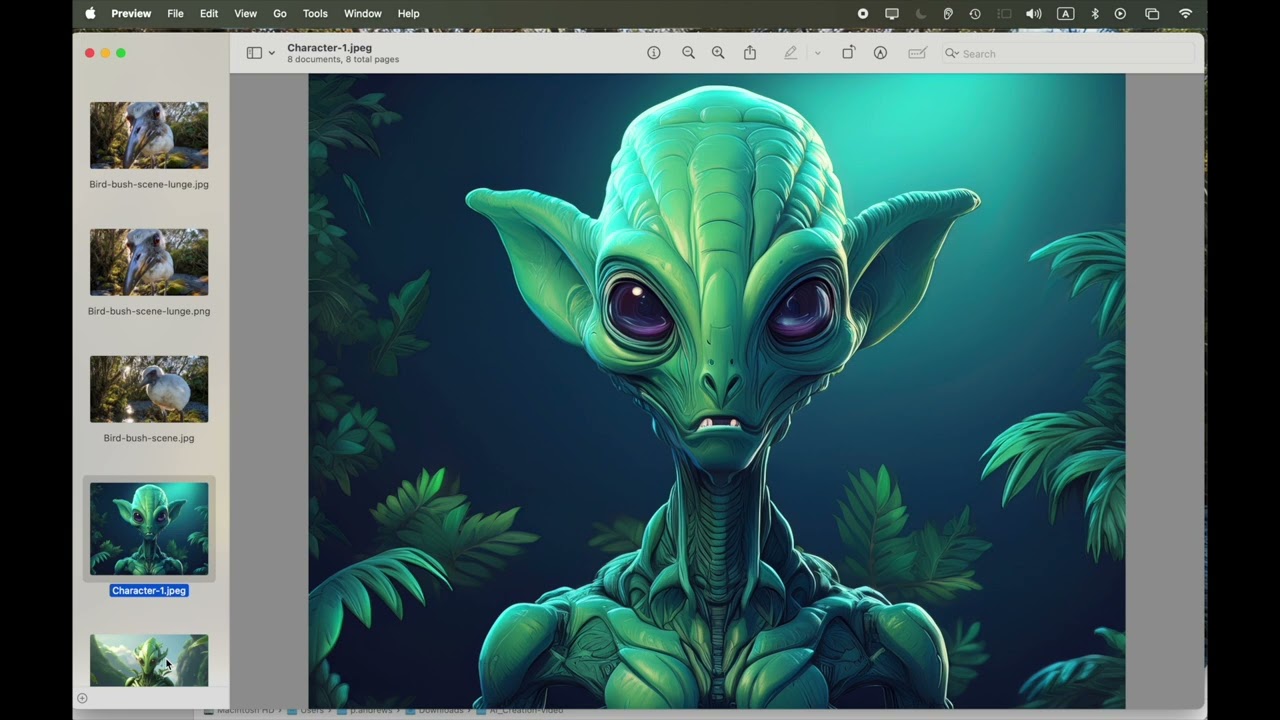
Task: Open the display mirroring menu bar icon
Action: (x=892, y=14)
